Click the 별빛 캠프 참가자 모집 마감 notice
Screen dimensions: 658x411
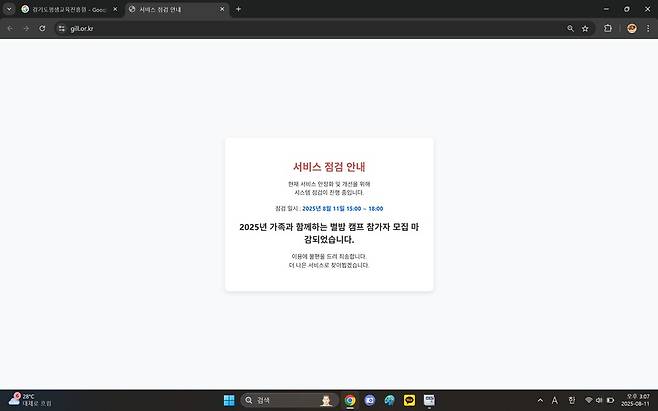point(329,233)
